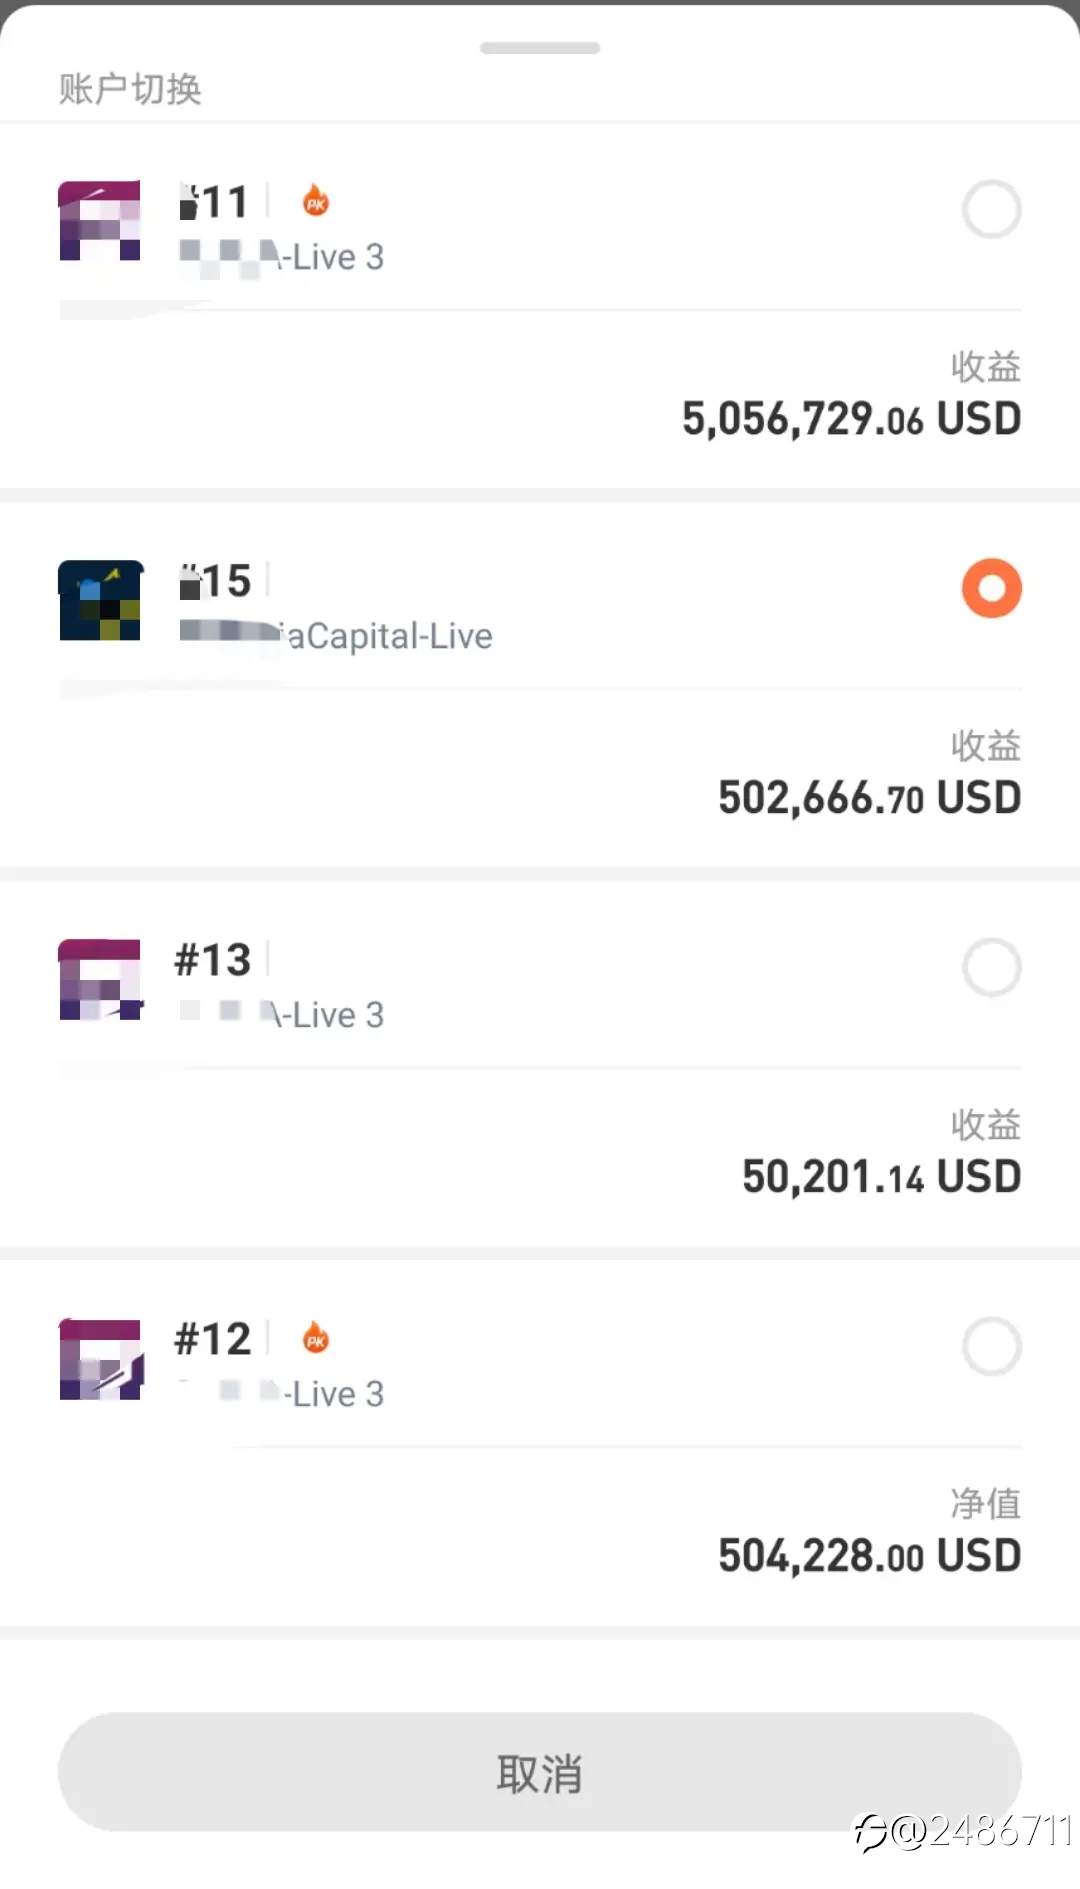The width and height of the screenshot is (1080, 1889).
Task: Tap the 账户切换 sheet title
Action: 130,89
